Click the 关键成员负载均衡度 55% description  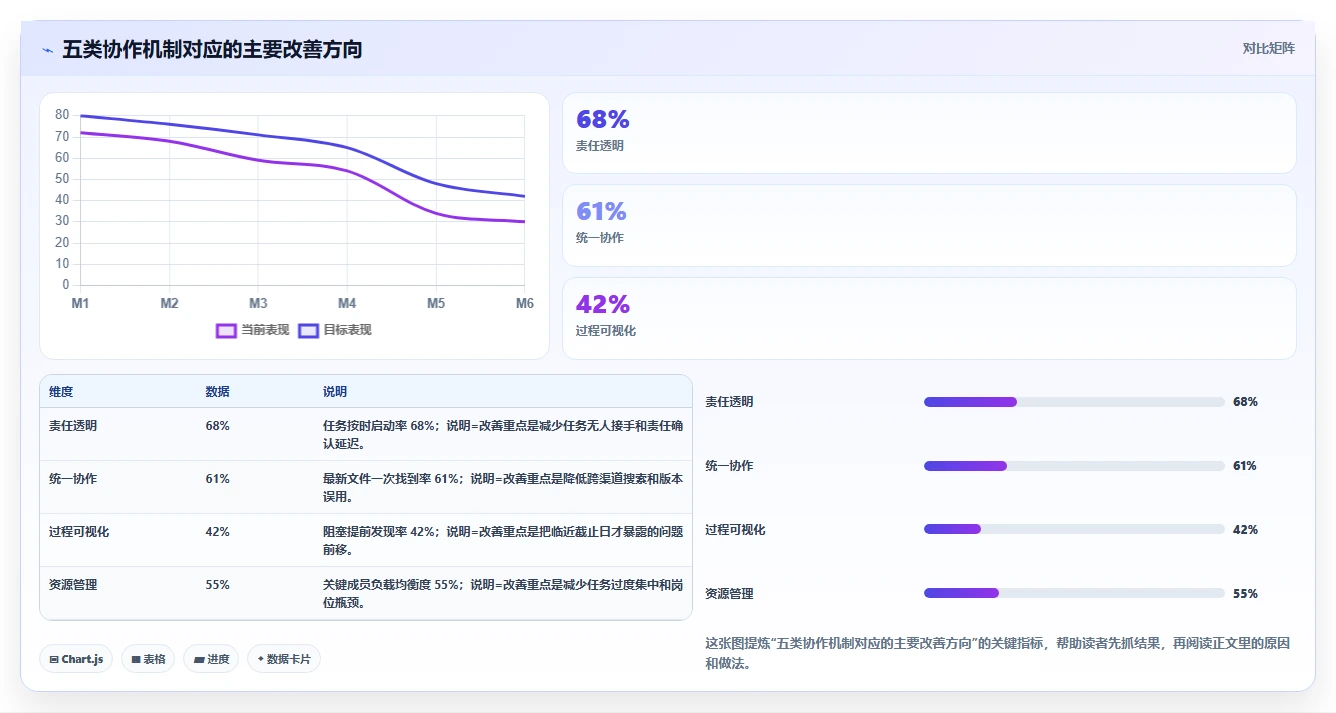click(503, 594)
